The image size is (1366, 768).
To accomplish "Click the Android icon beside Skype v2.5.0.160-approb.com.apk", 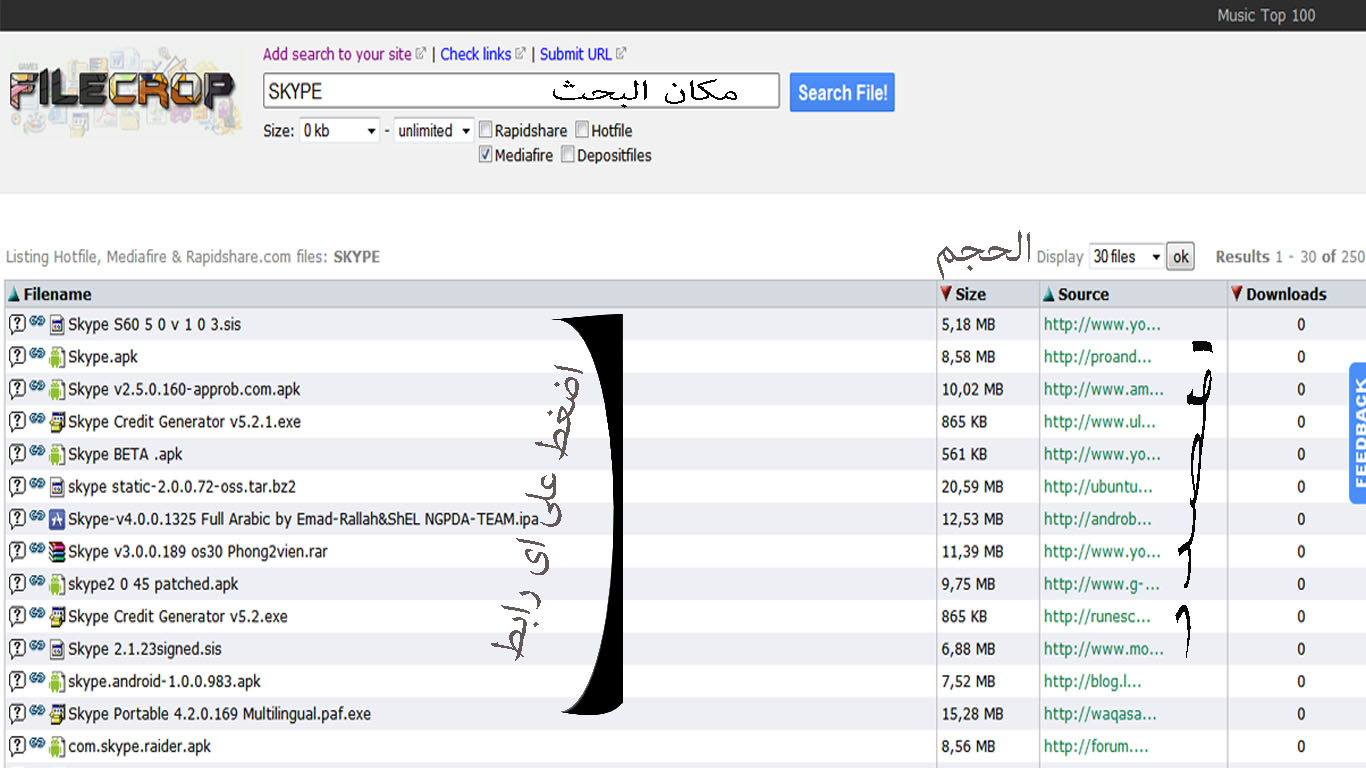I will click(x=57, y=389).
